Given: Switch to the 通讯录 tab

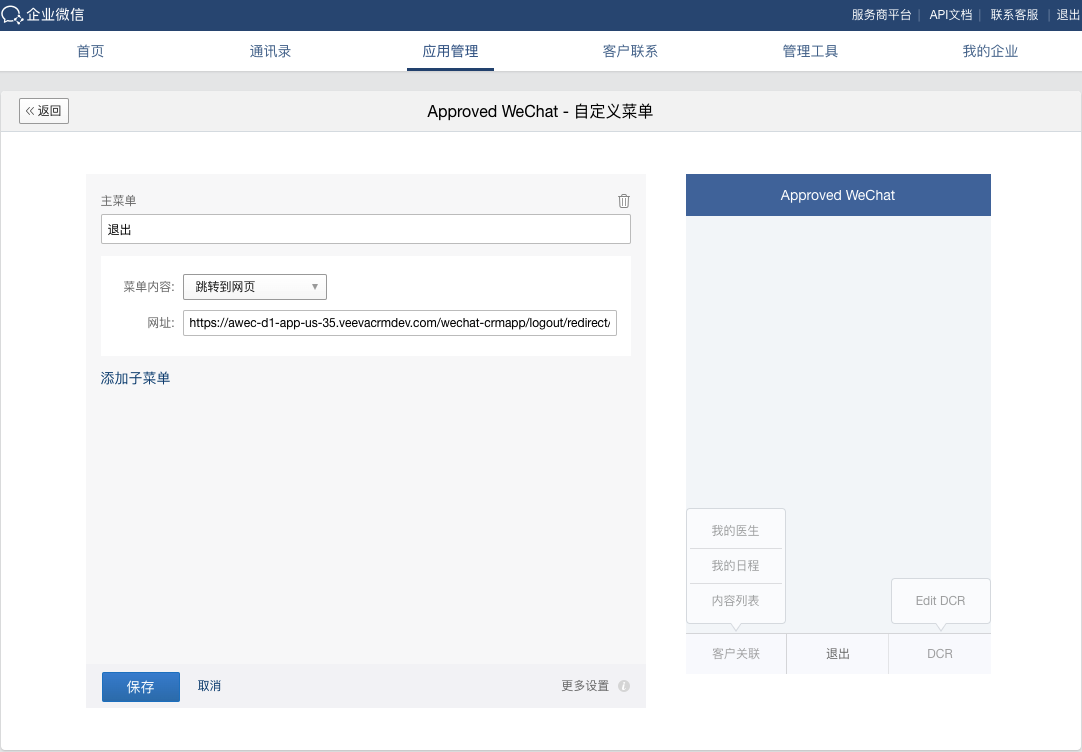Looking at the screenshot, I should point(270,51).
